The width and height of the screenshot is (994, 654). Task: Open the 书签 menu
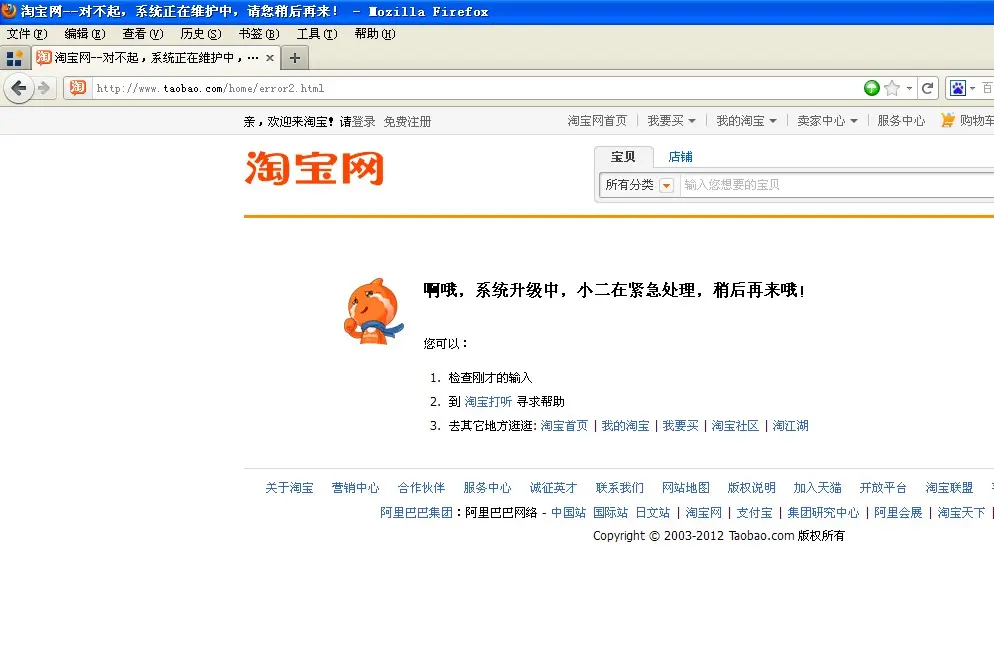pyautogui.click(x=259, y=34)
